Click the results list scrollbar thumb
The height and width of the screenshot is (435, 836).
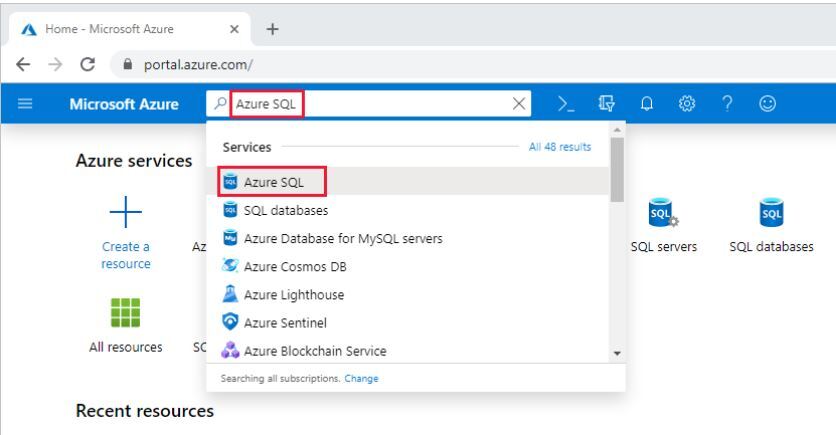click(617, 170)
